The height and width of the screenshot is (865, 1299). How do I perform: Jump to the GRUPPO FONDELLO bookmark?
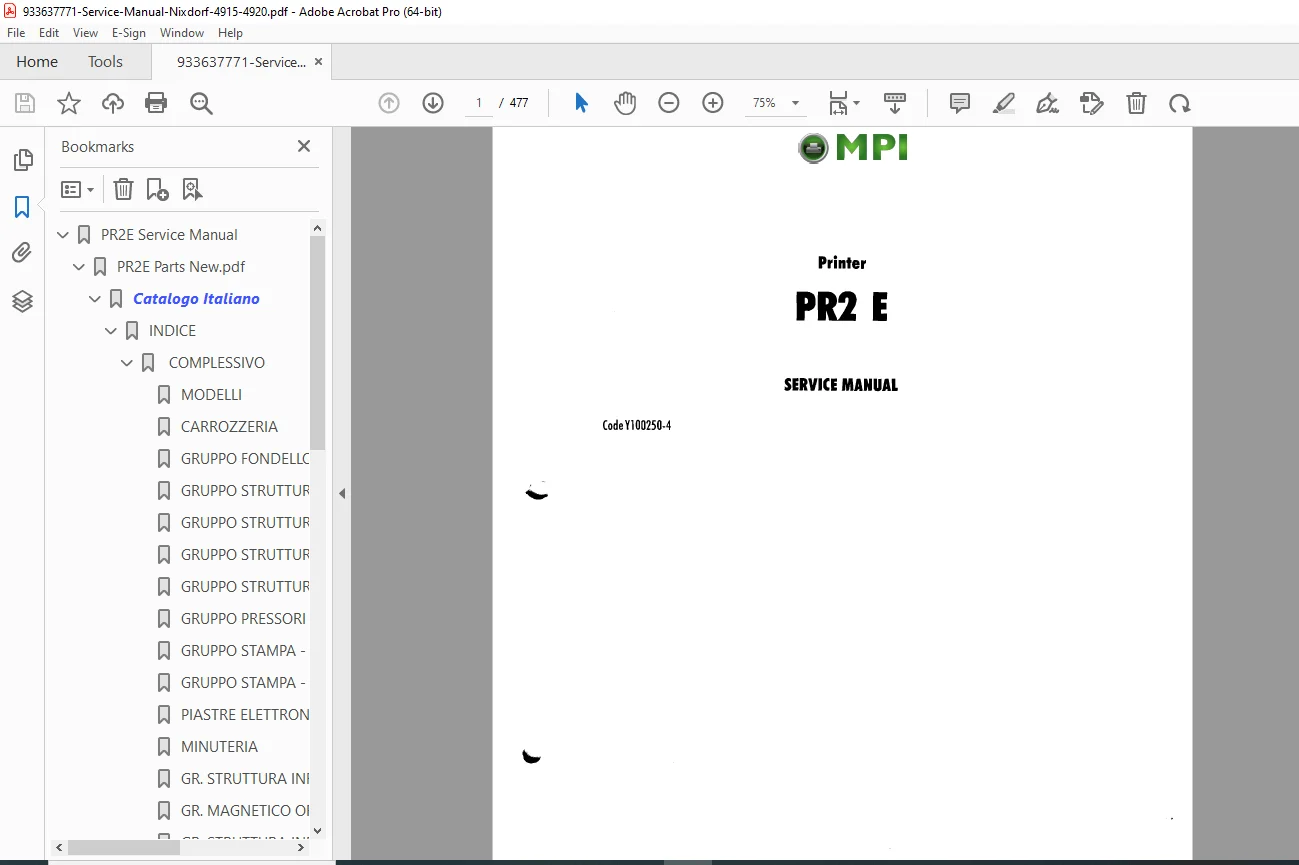pos(245,459)
